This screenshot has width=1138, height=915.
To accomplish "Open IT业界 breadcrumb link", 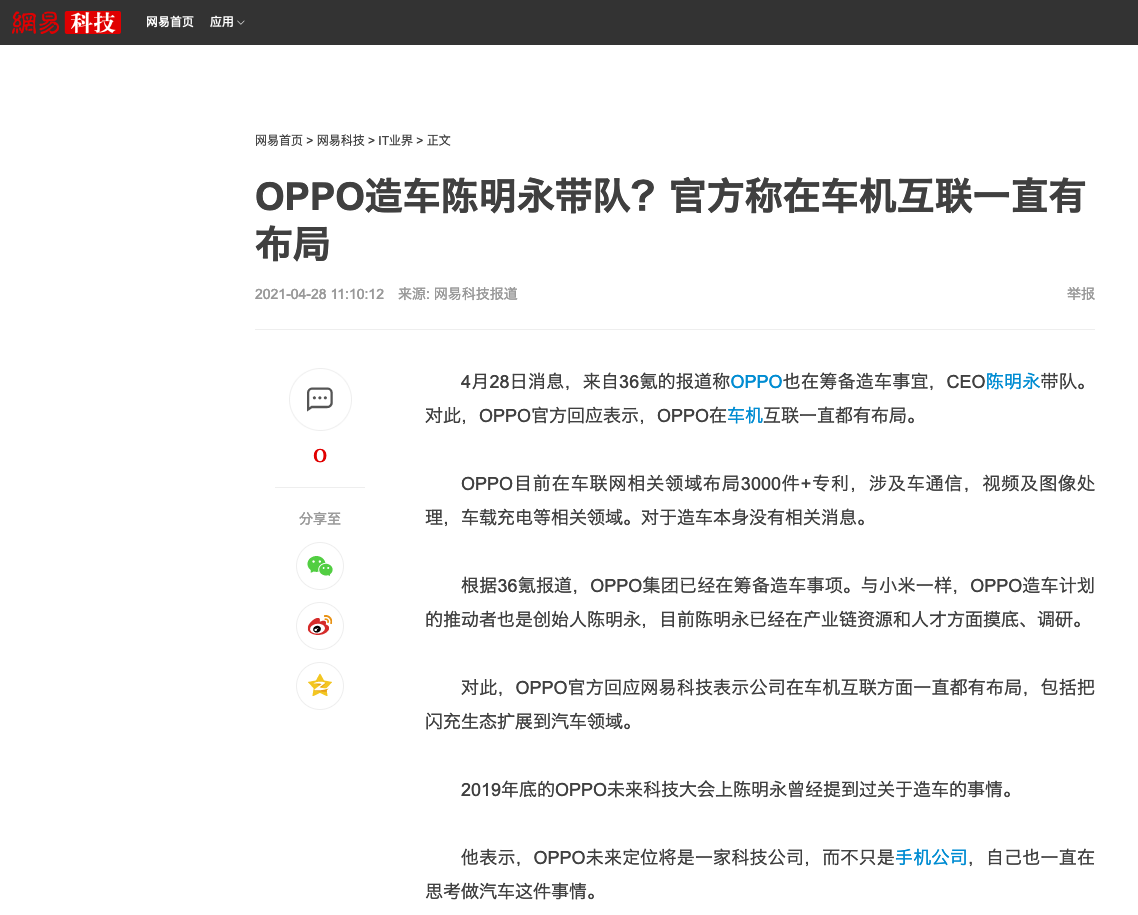I will tap(396, 140).
